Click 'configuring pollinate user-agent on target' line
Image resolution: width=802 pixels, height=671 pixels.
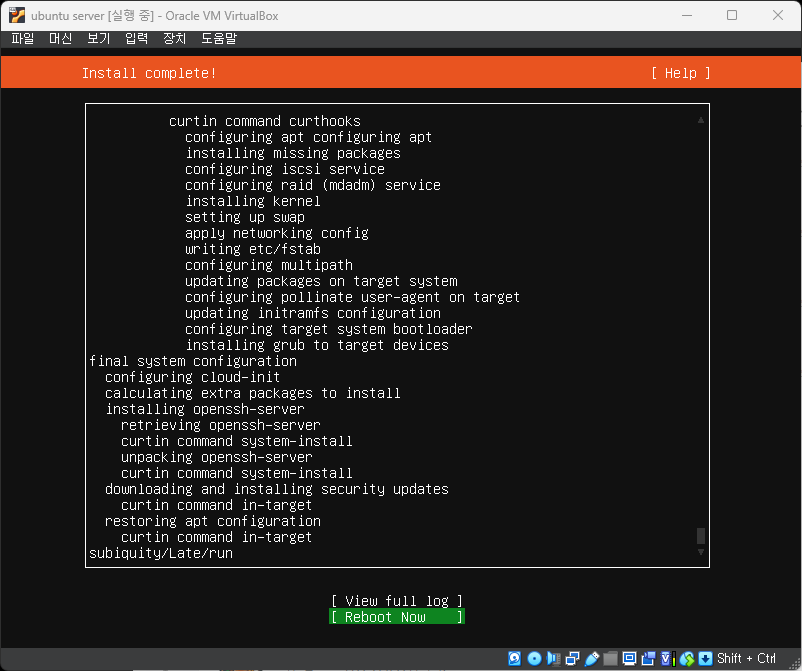click(352, 297)
